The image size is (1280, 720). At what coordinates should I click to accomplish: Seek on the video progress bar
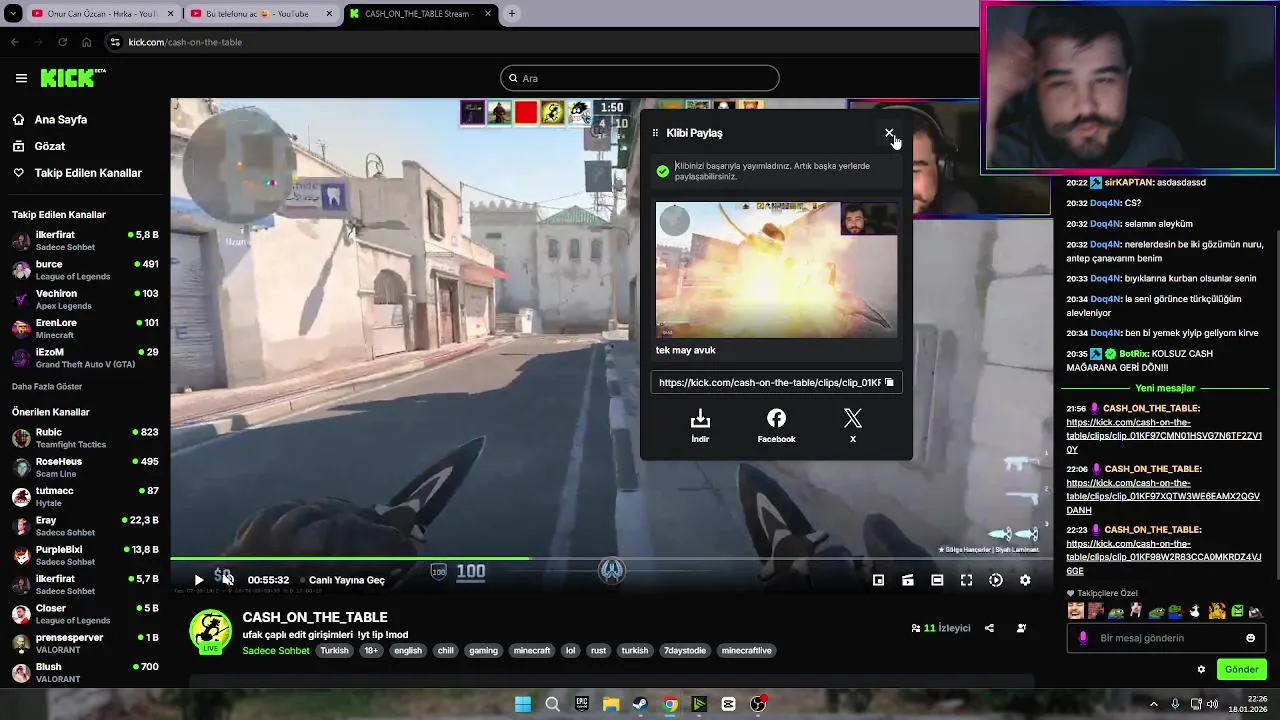click(611, 559)
